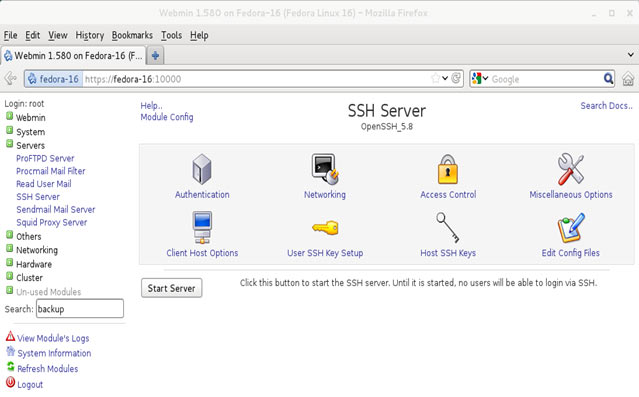Click the red Logout power icon
This screenshot has height=397, width=639.
click(x=10, y=383)
